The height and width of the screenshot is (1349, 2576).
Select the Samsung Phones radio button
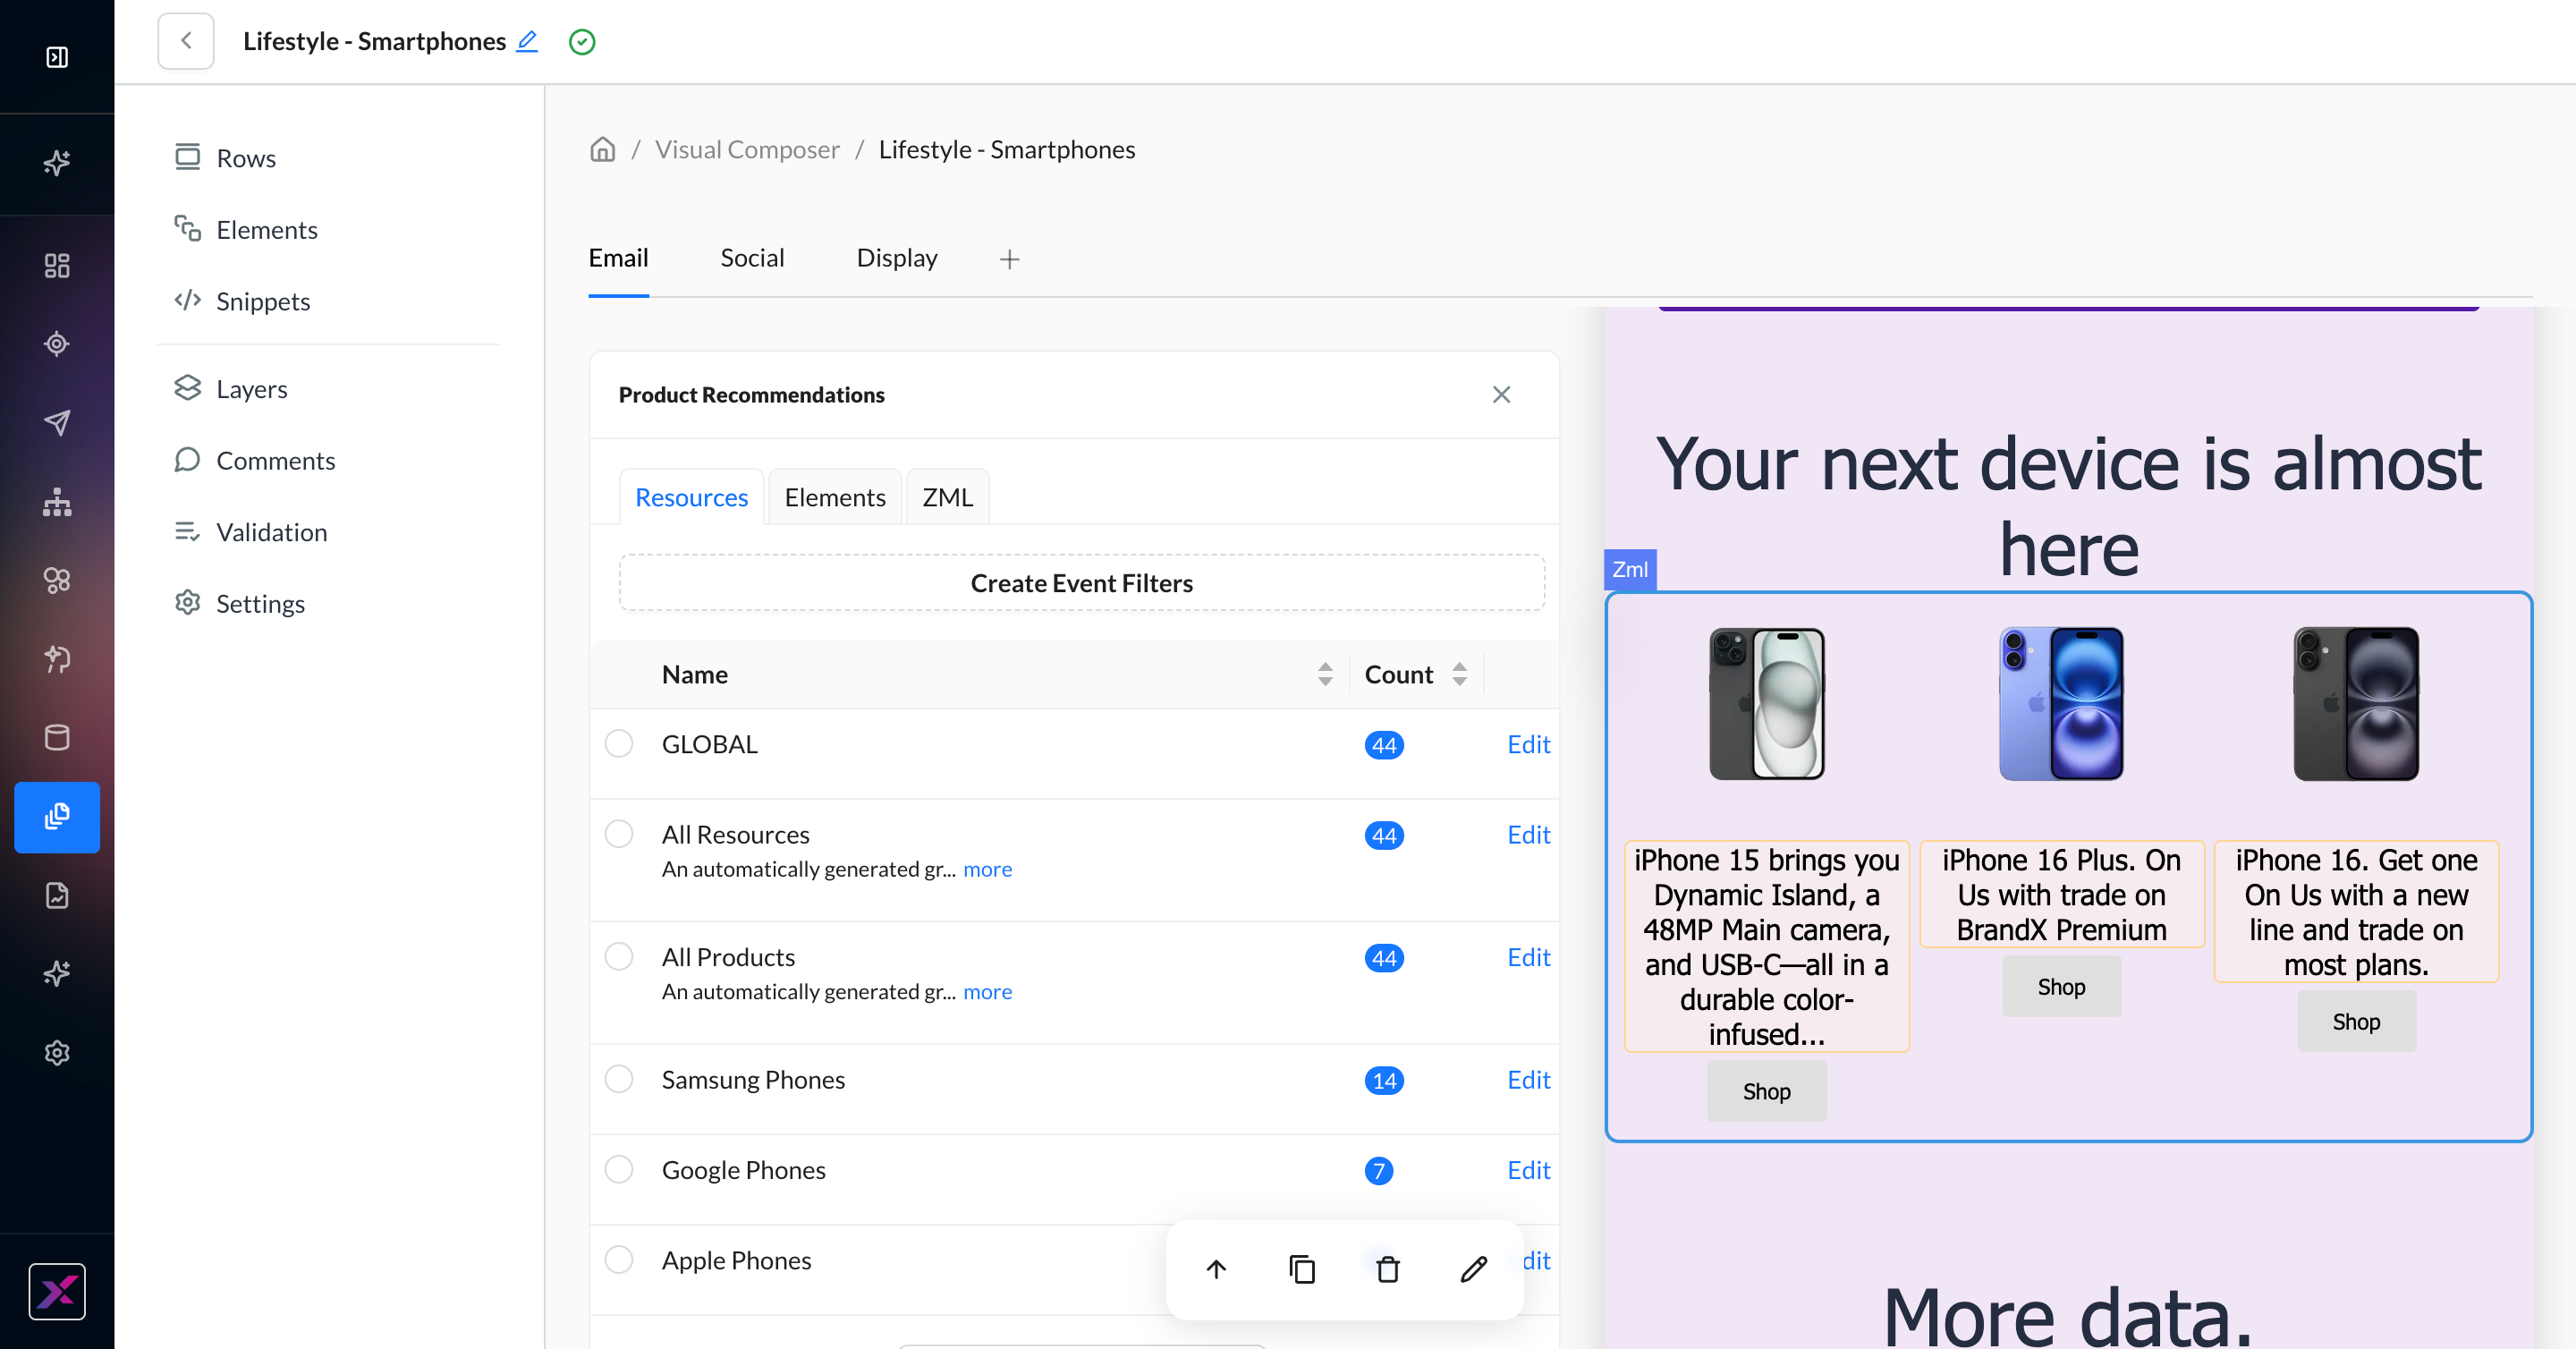(x=619, y=1080)
